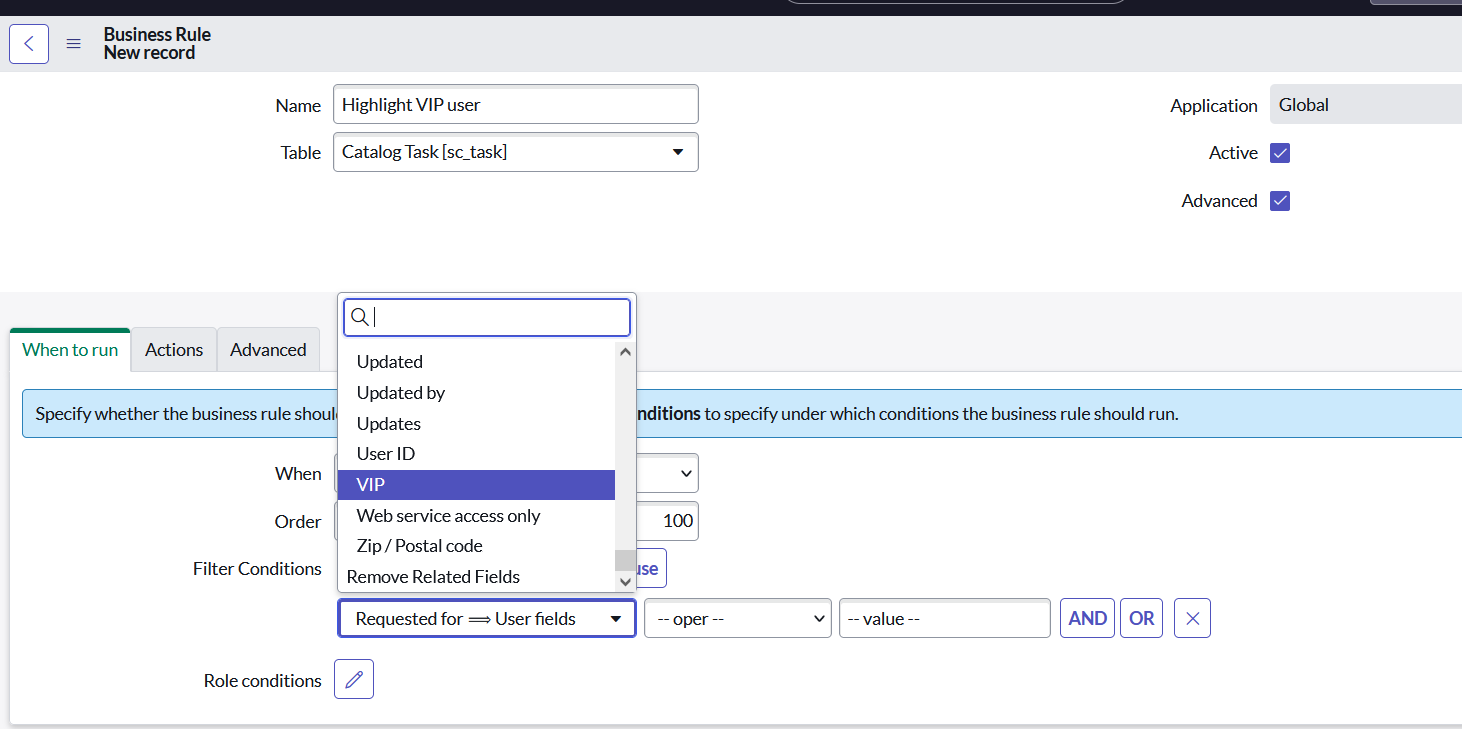Viewport: 1462px width, 729px height.
Task: Click the search magnifier in the field picker
Action: click(360, 316)
